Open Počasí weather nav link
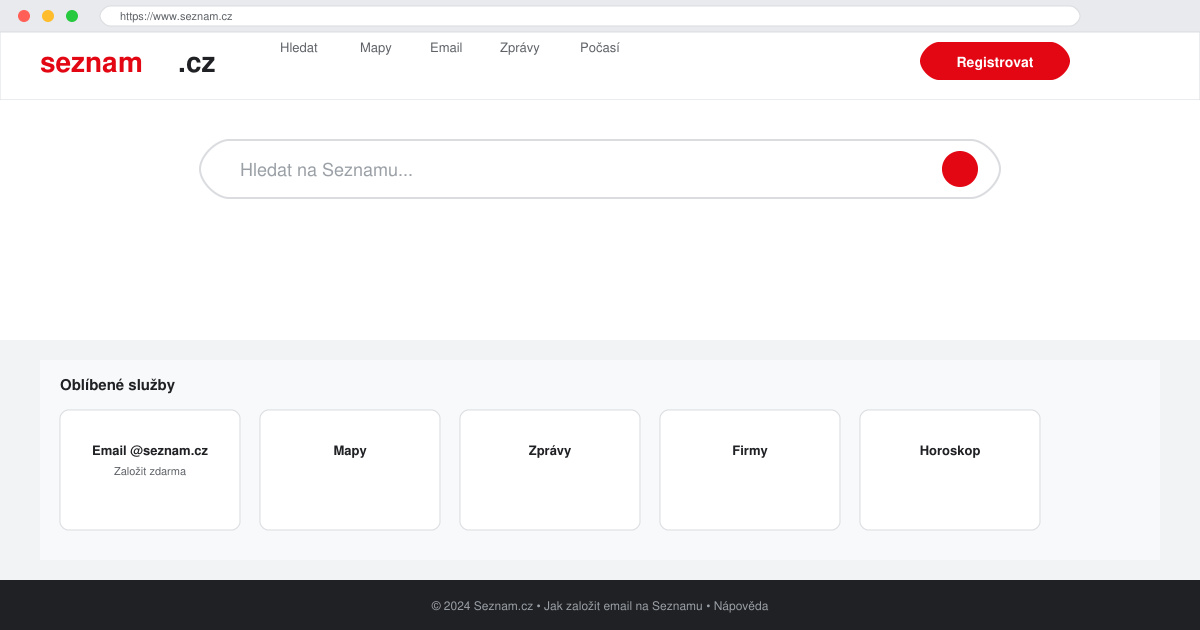 point(600,48)
